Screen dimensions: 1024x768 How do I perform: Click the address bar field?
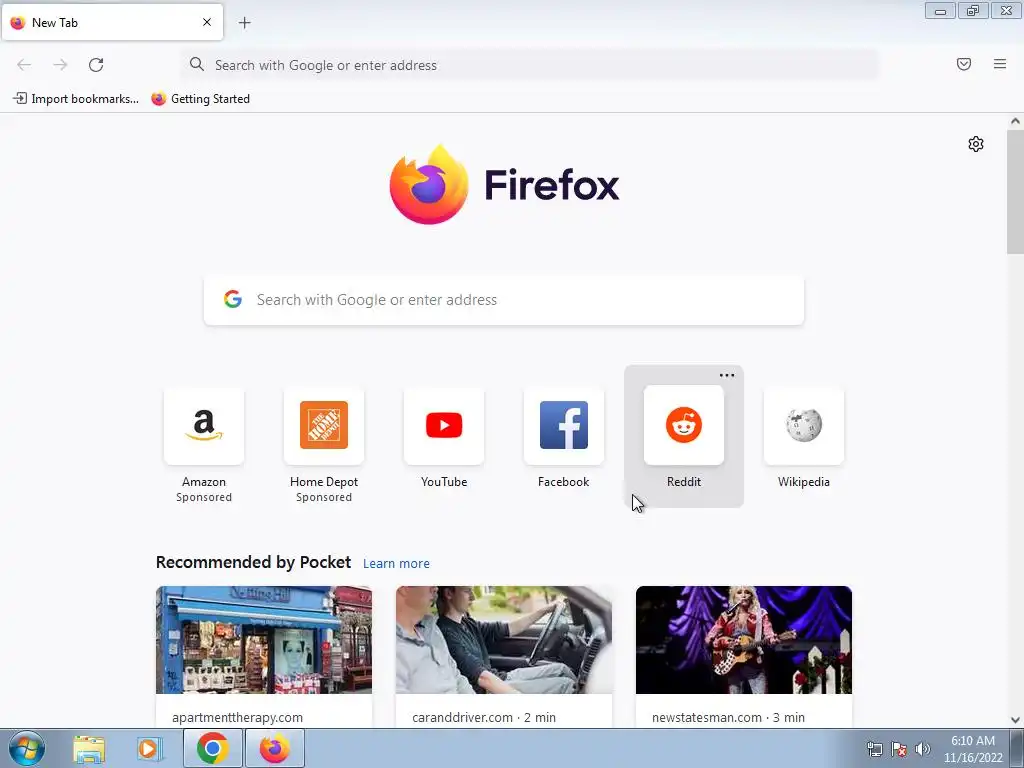[x=530, y=65]
